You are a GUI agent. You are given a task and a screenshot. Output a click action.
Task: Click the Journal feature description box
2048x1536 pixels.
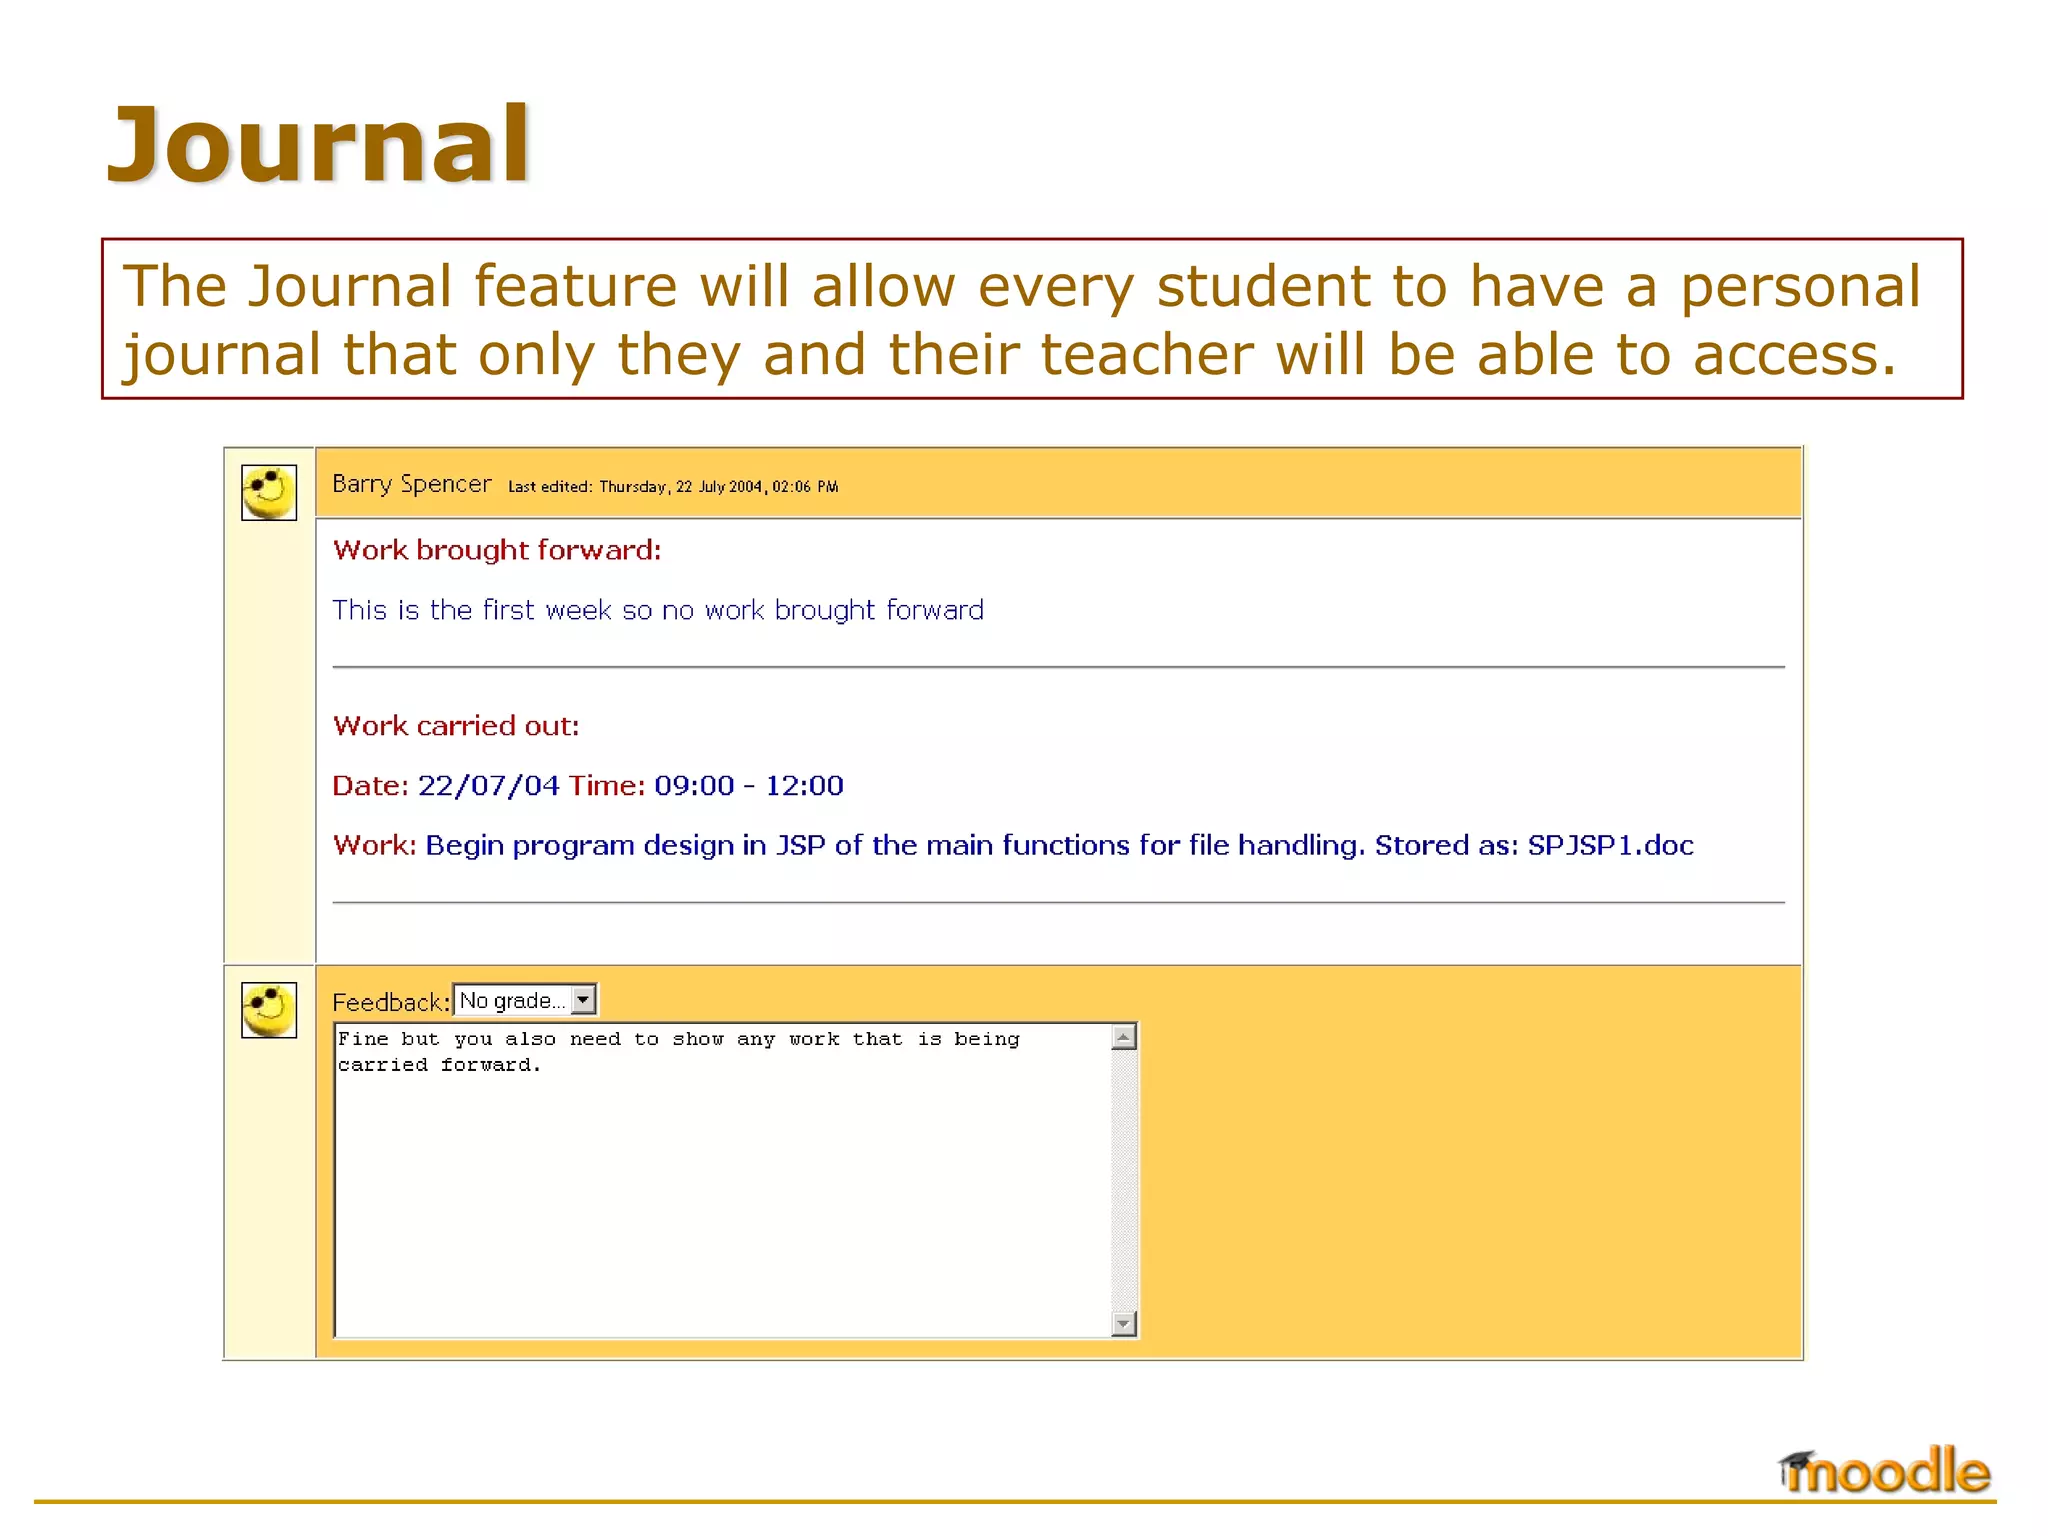click(x=1032, y=319)
